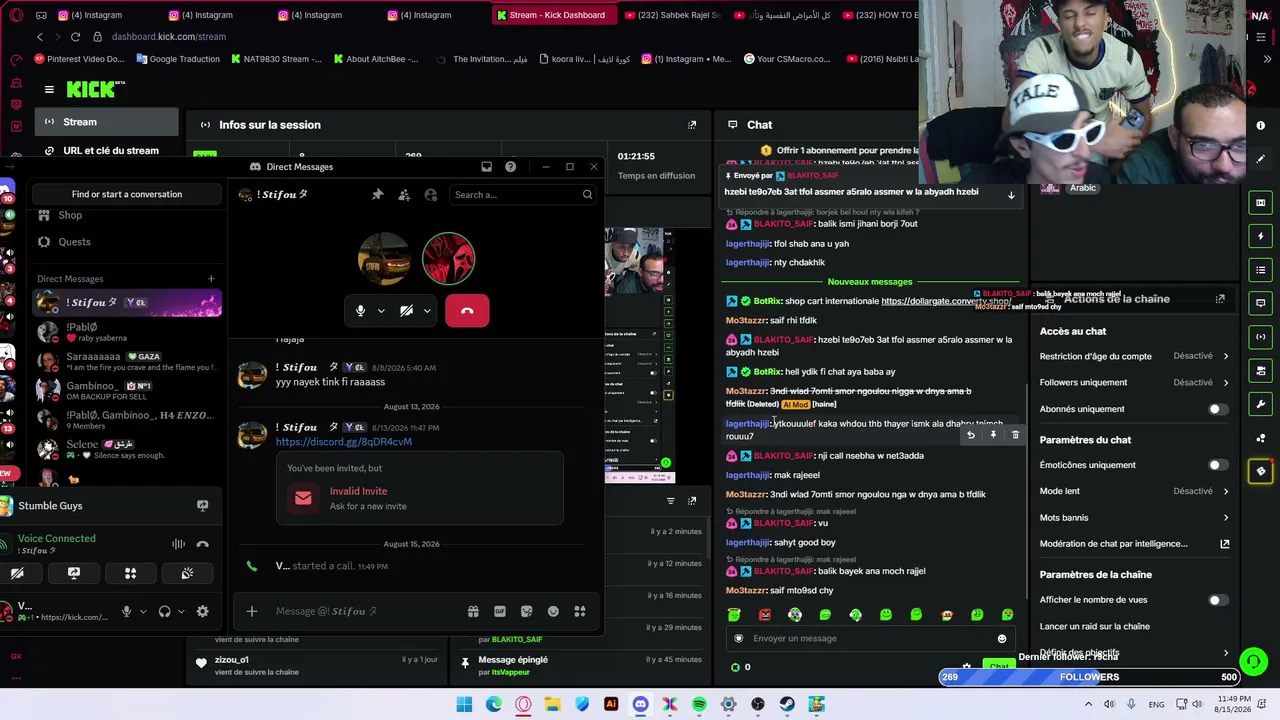Delete the hovered lagerthajiji chat message

tap(1015, 435)
